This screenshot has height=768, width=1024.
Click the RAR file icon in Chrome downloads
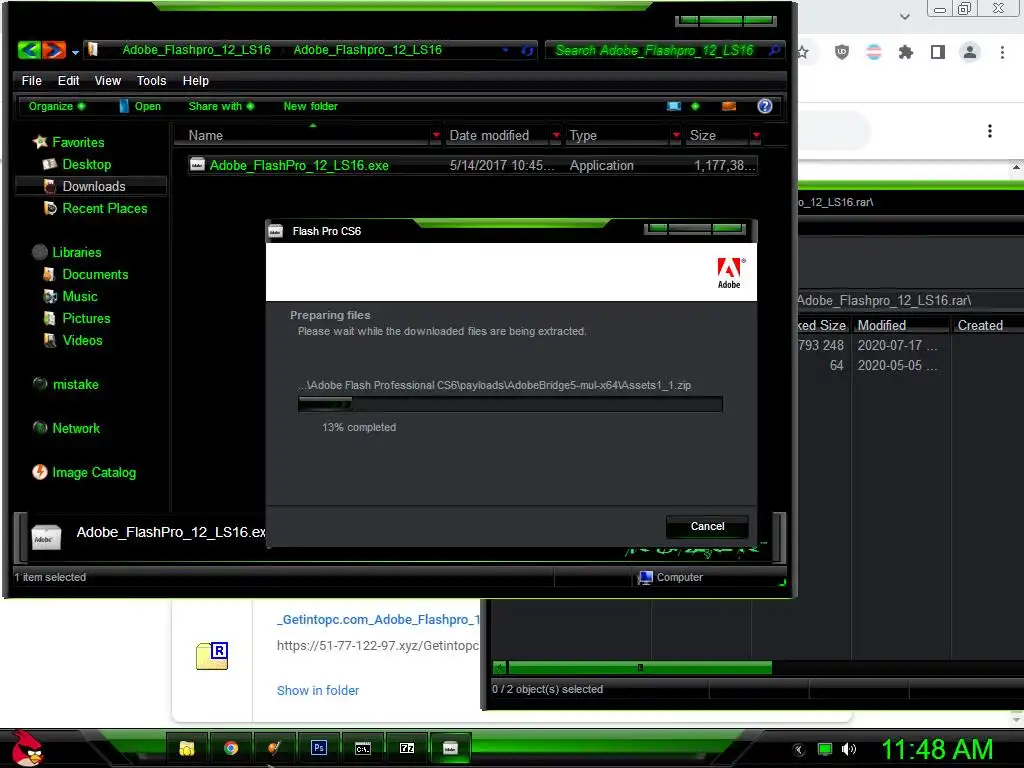pos(212,656)
